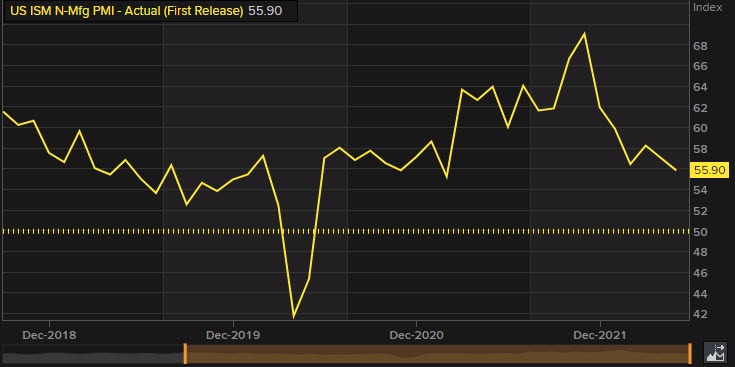Click the Dec-2021 date axis label
The image size is (735, 367).
coord(600,336)
